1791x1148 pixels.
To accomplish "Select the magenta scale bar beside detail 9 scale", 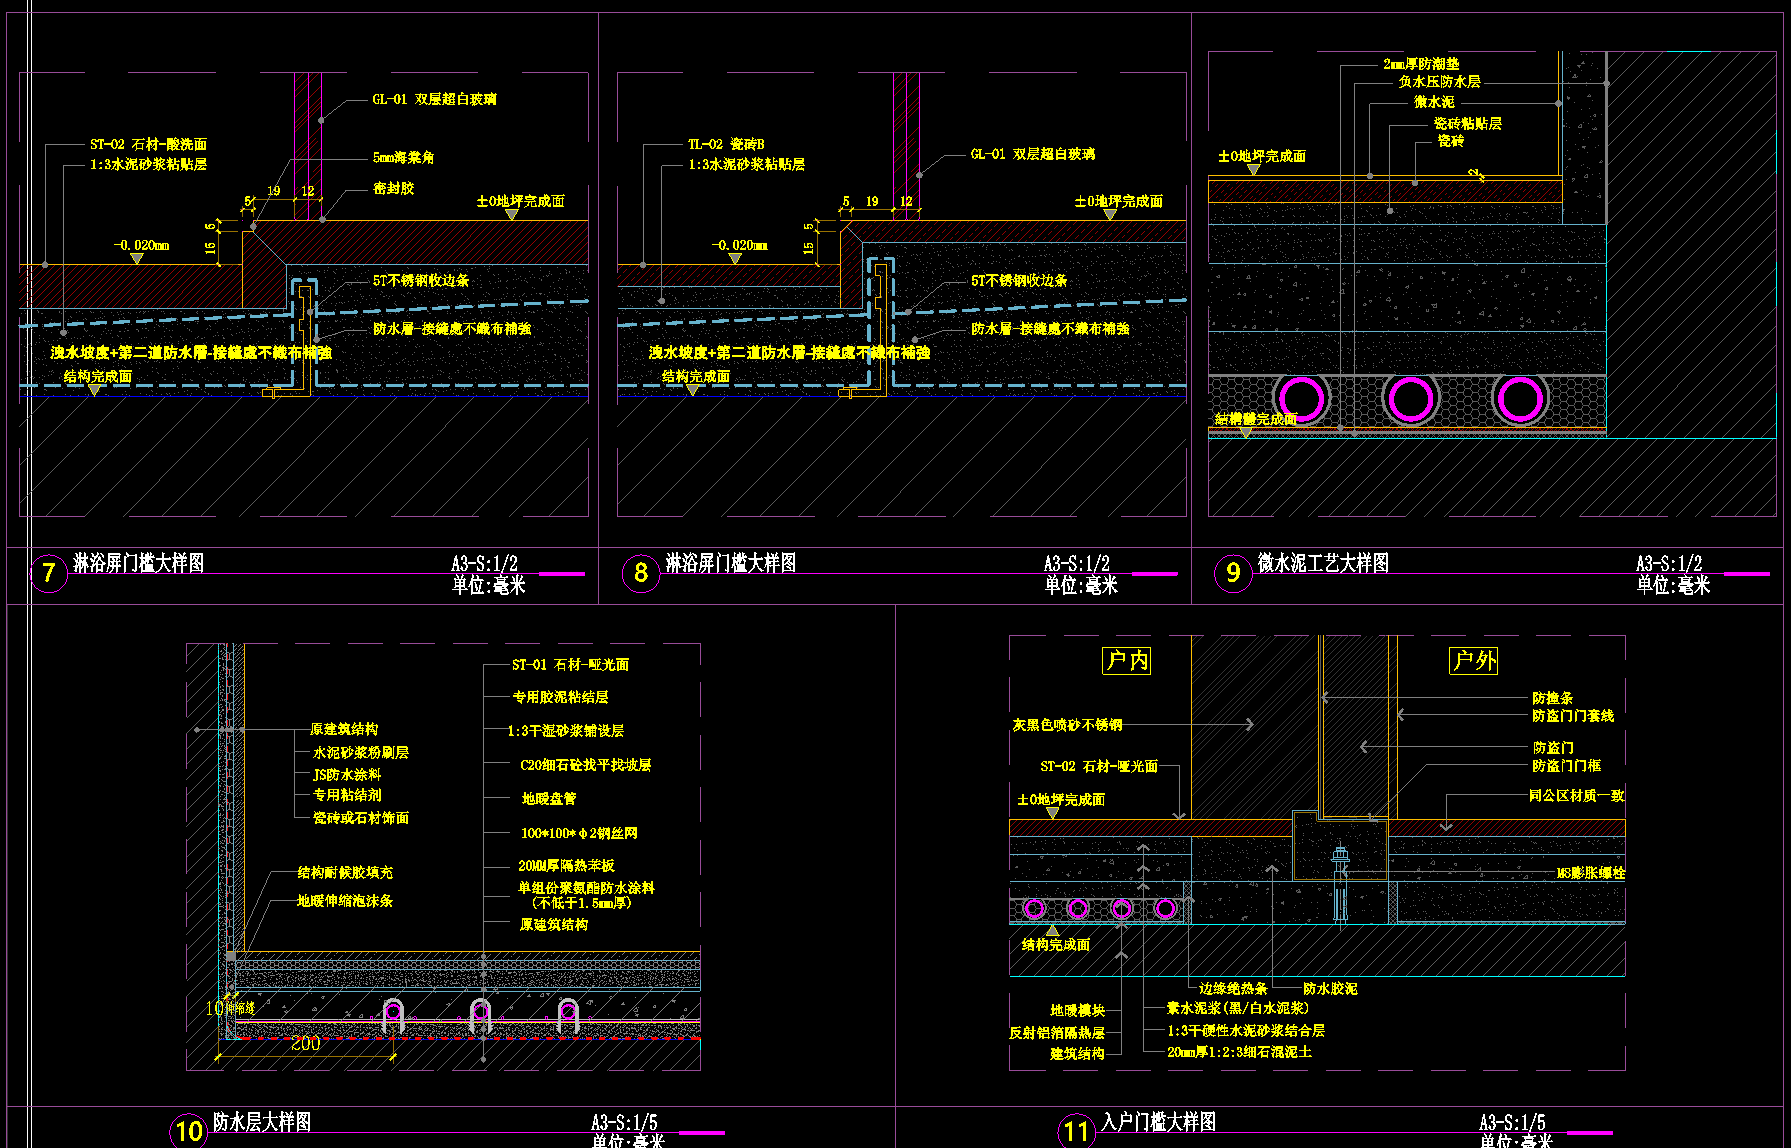I will pyautogui.click(x=1746, y=574).
